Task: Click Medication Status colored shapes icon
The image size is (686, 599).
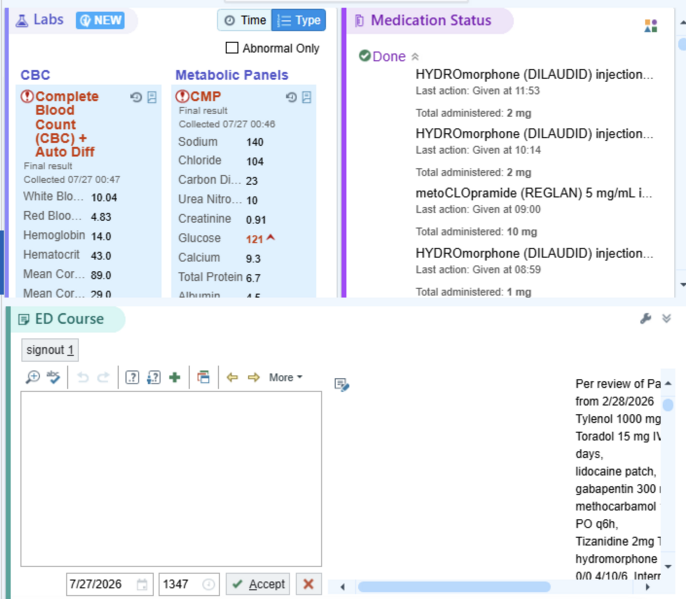Action: point(651,26)
